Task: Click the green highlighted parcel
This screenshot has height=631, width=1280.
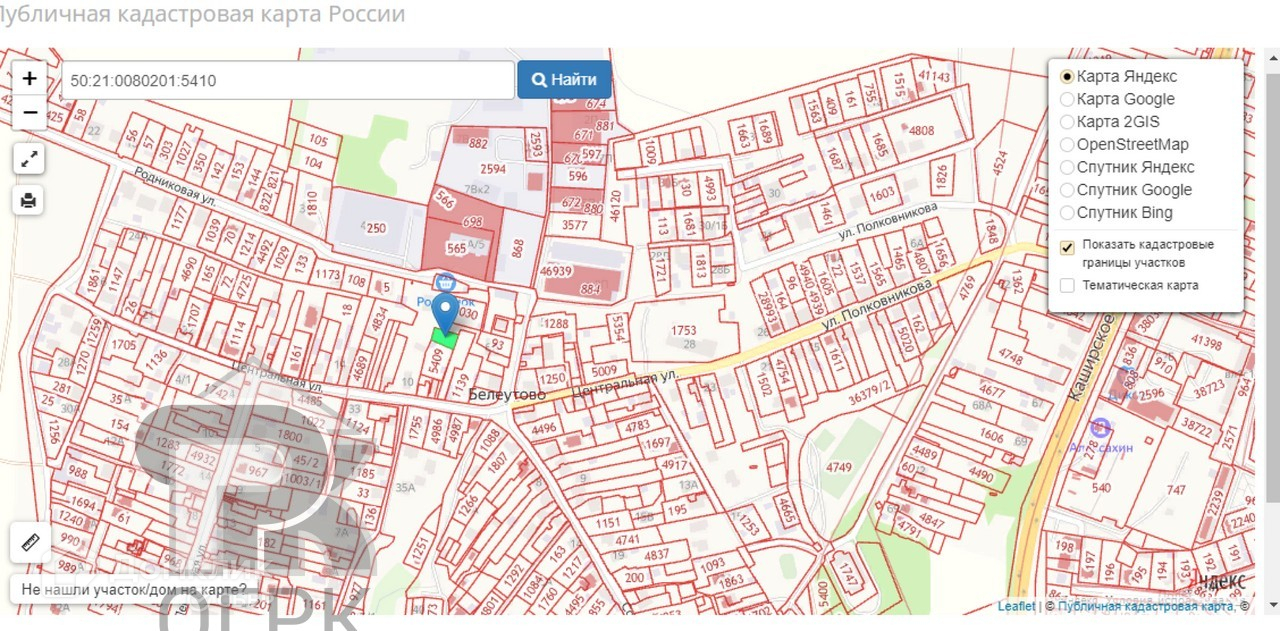Action: point(445,339)
